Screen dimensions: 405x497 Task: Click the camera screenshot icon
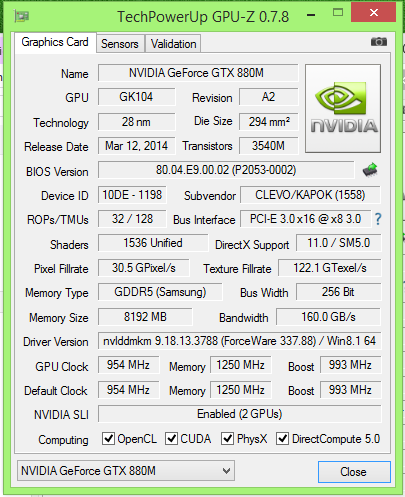(379, 42)
